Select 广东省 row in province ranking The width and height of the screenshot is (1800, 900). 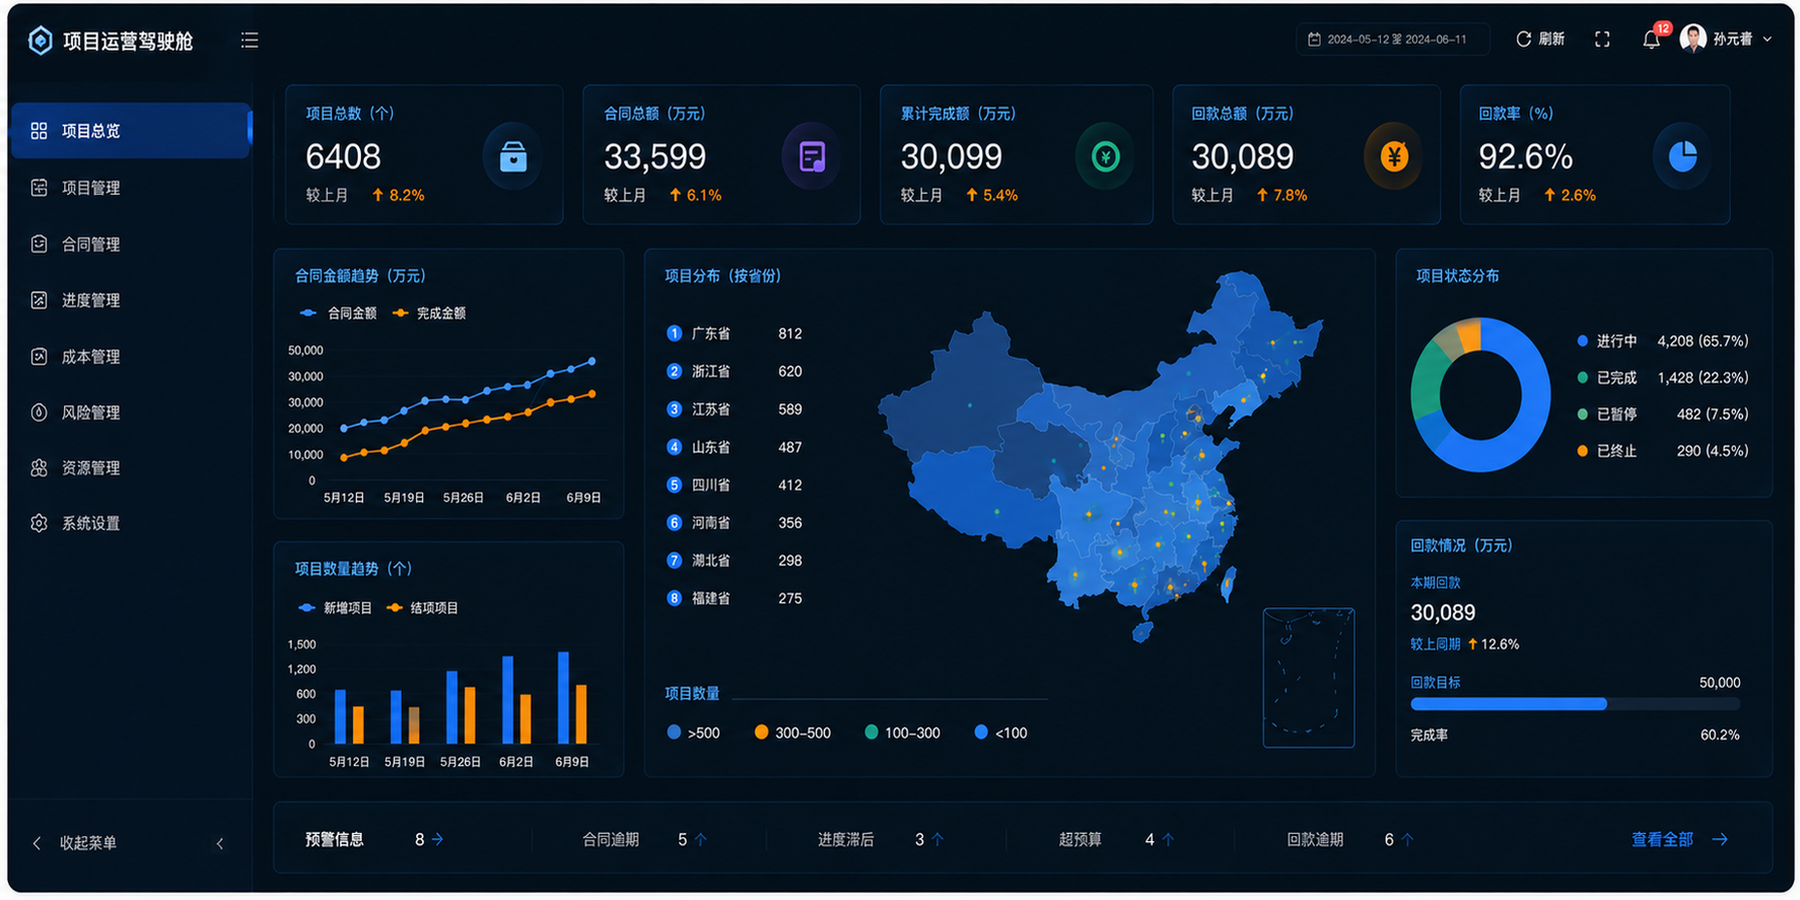735,333
